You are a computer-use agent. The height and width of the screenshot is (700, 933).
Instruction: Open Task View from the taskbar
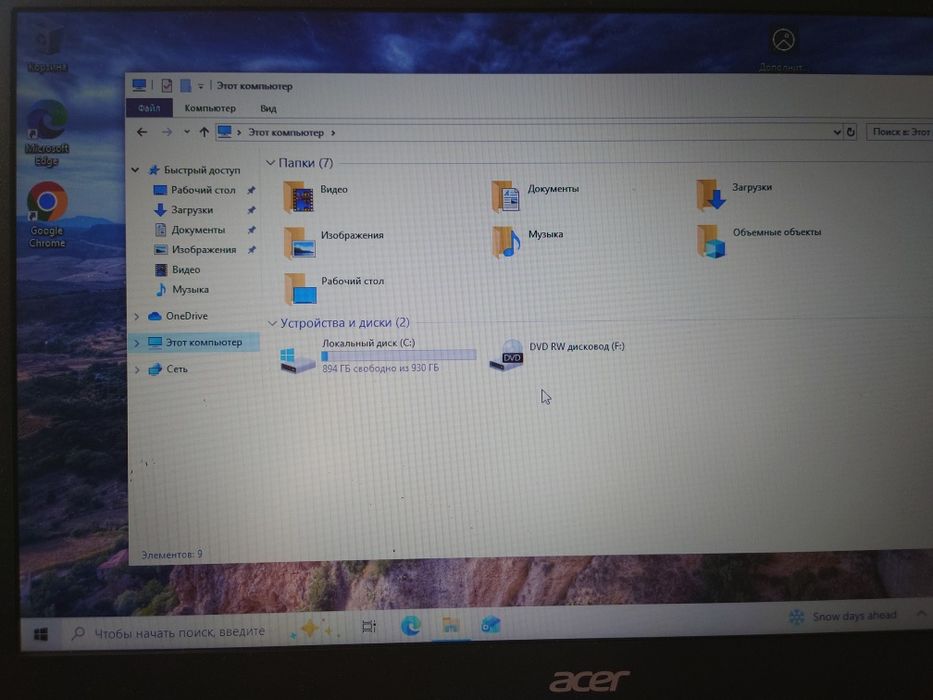pos(369,626)
